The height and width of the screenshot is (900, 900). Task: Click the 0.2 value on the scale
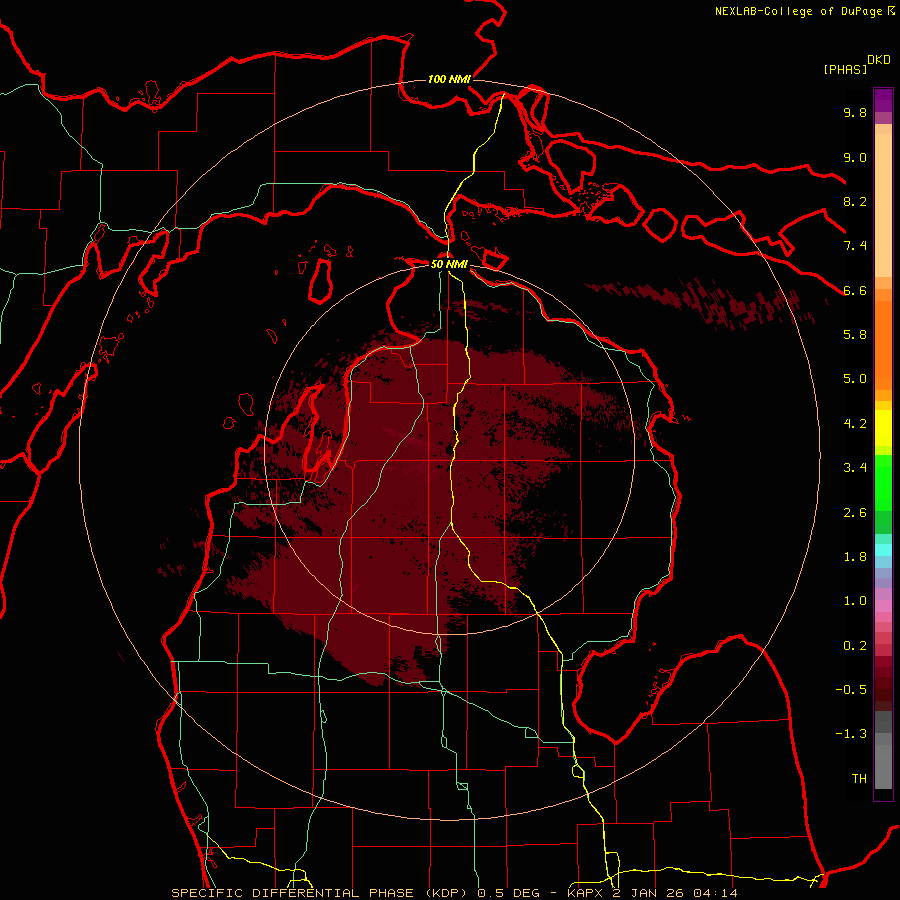click(x=855, y=646)
